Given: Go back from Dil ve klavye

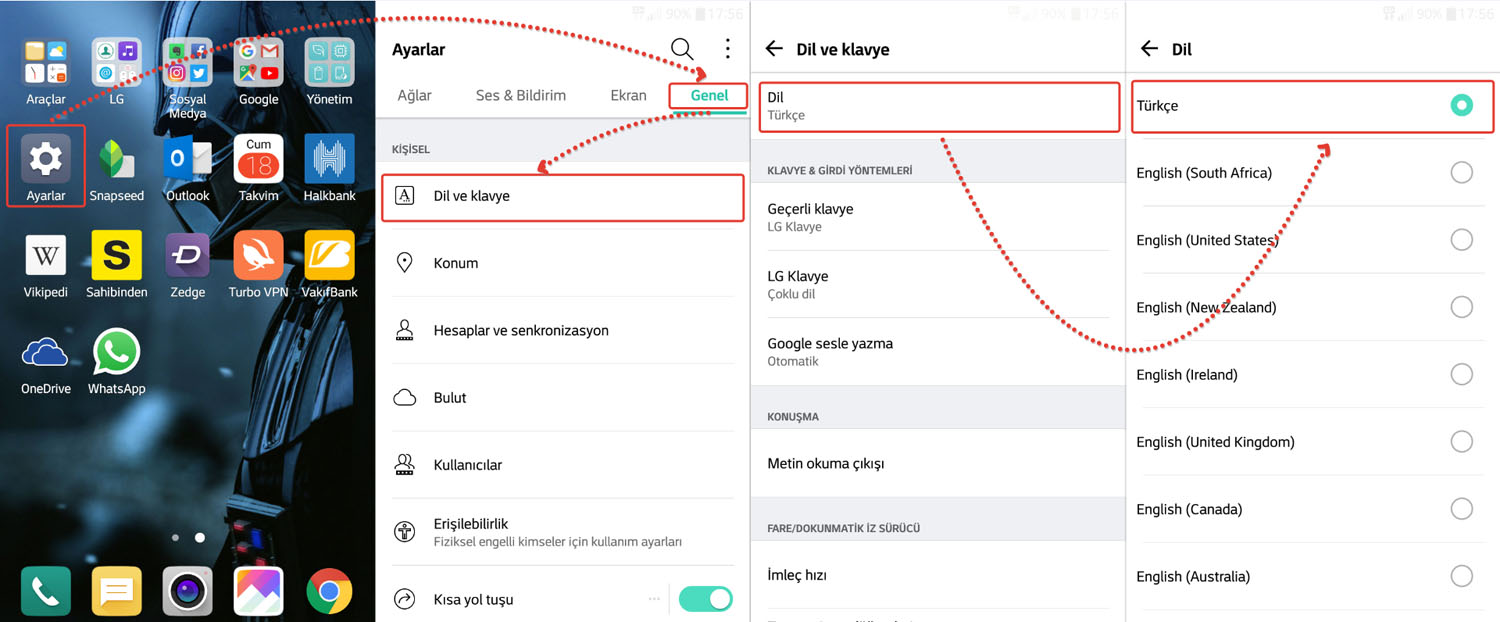Looking at the screenshot, I should pos(774,49).
